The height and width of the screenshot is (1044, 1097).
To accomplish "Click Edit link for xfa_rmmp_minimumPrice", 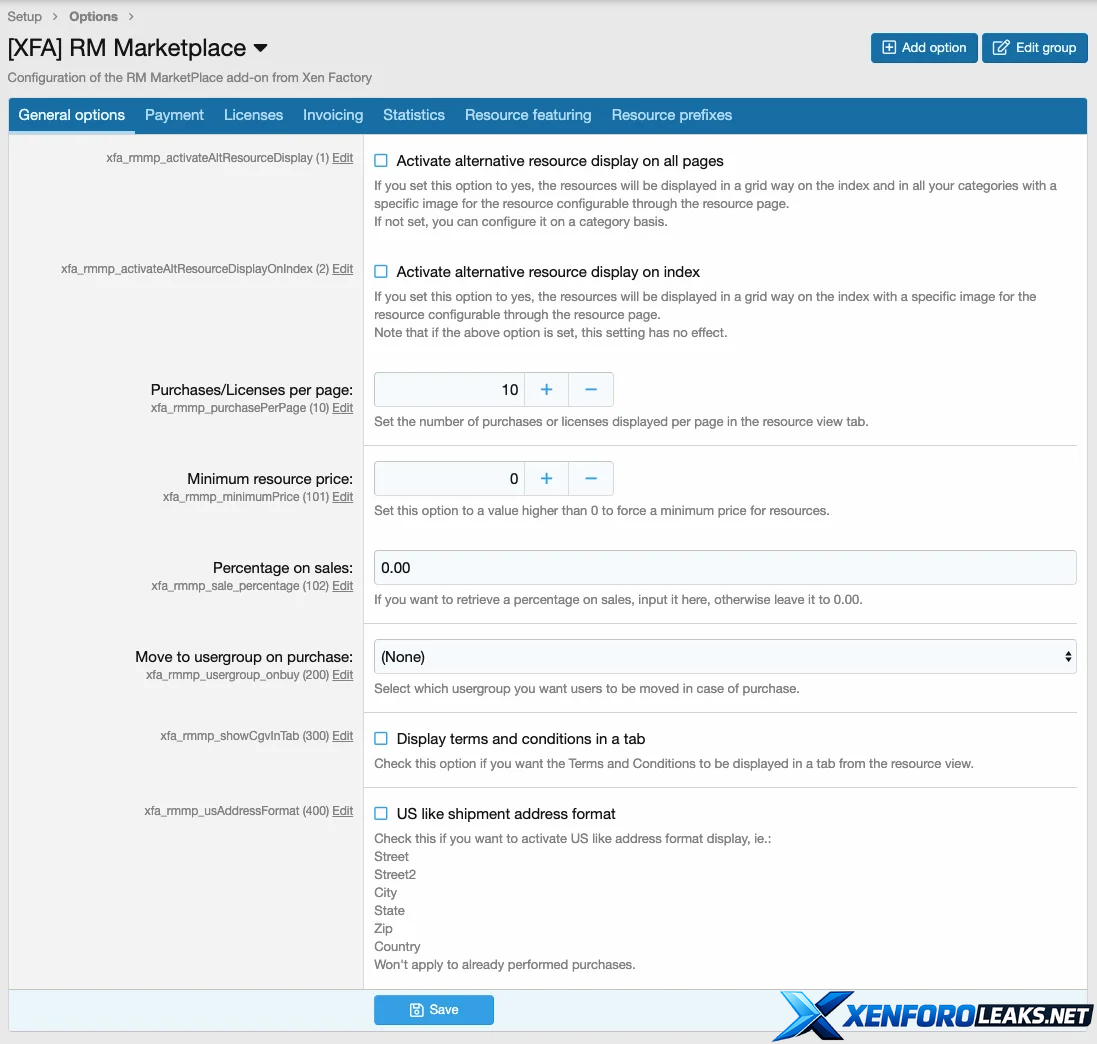I will [342, 497].
